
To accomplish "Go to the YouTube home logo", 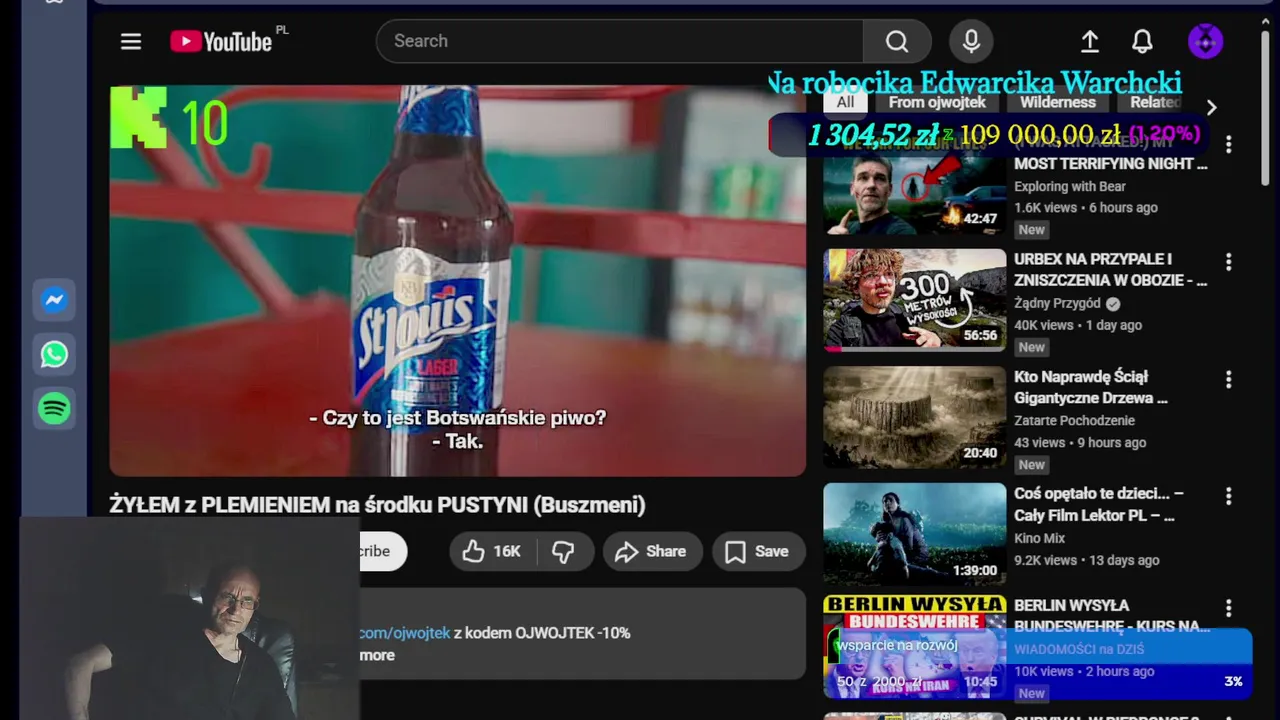I will pyautogui.click(x=221, y=41).
